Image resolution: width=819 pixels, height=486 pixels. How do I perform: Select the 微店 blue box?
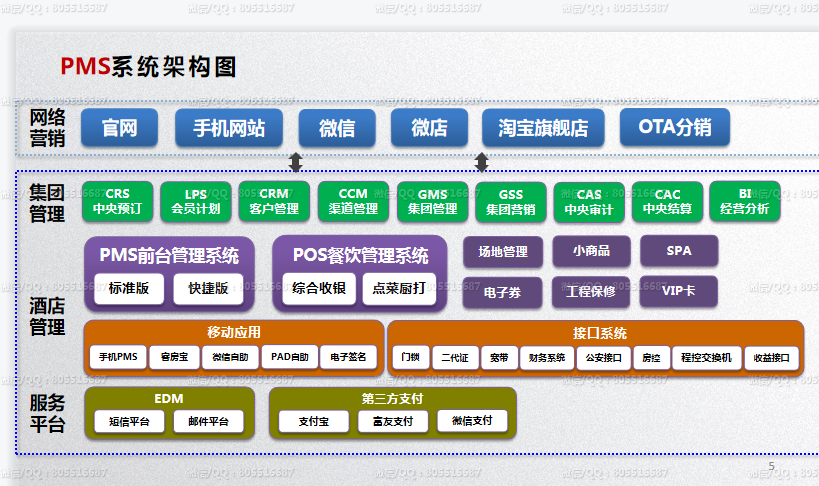click(429, 128)
